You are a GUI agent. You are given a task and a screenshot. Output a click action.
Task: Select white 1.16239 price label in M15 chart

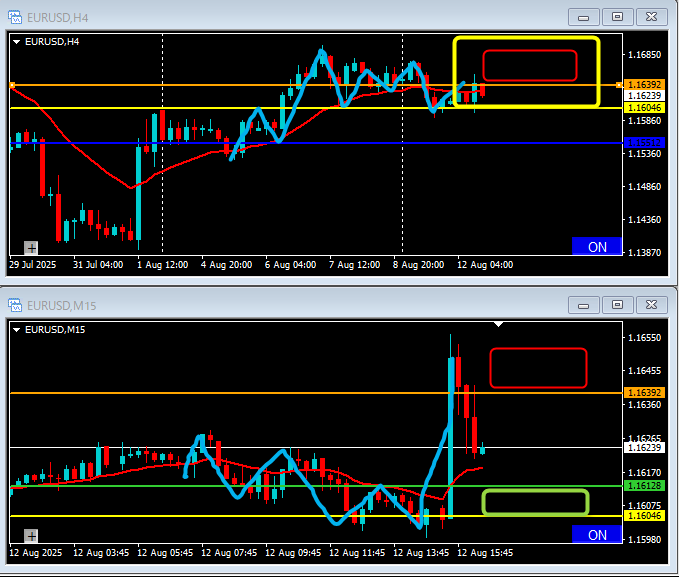(644, 447)
